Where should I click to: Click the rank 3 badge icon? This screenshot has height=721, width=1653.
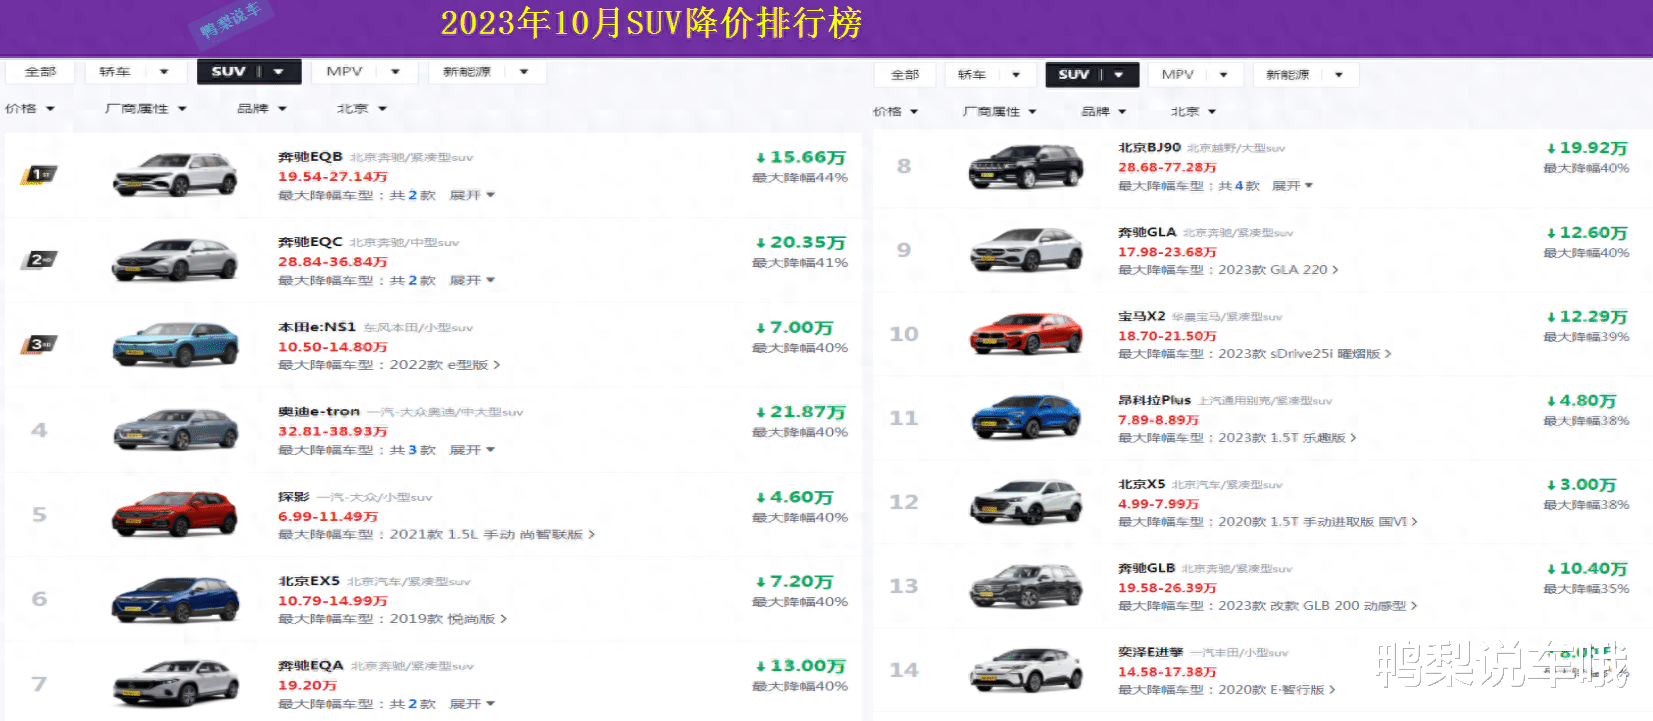tap(38, 345)
